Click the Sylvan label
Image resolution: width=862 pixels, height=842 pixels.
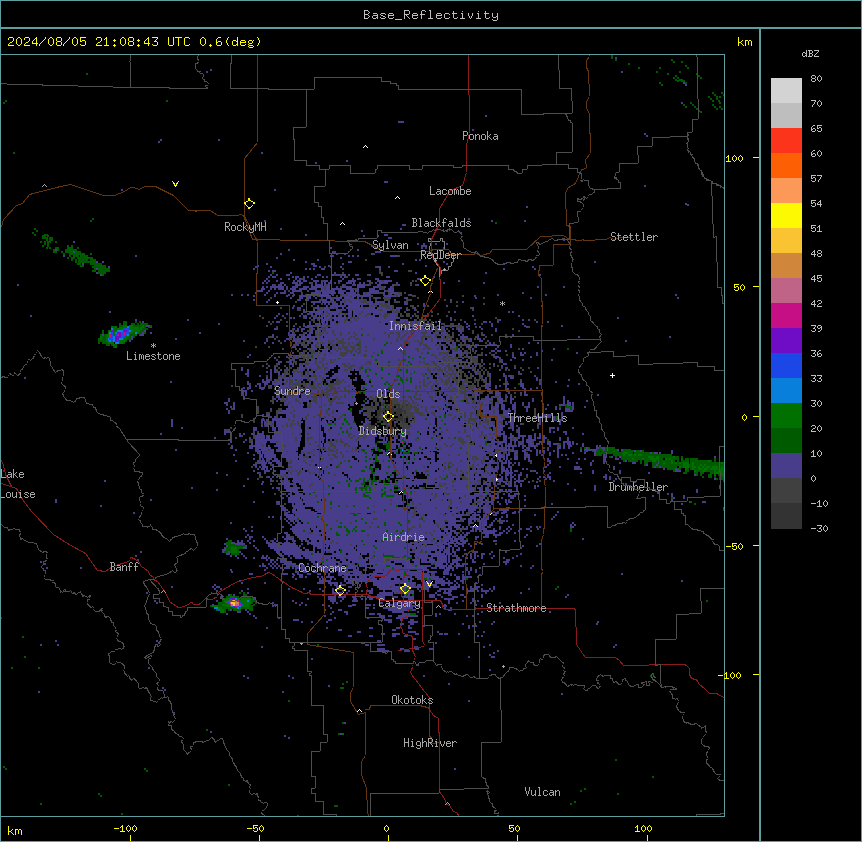pos(390,245)
